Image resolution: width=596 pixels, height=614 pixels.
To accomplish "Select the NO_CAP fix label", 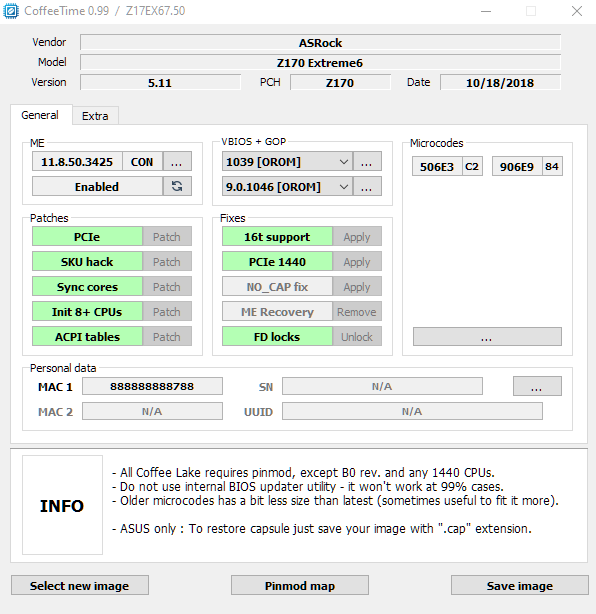I will tap(277, 287).
